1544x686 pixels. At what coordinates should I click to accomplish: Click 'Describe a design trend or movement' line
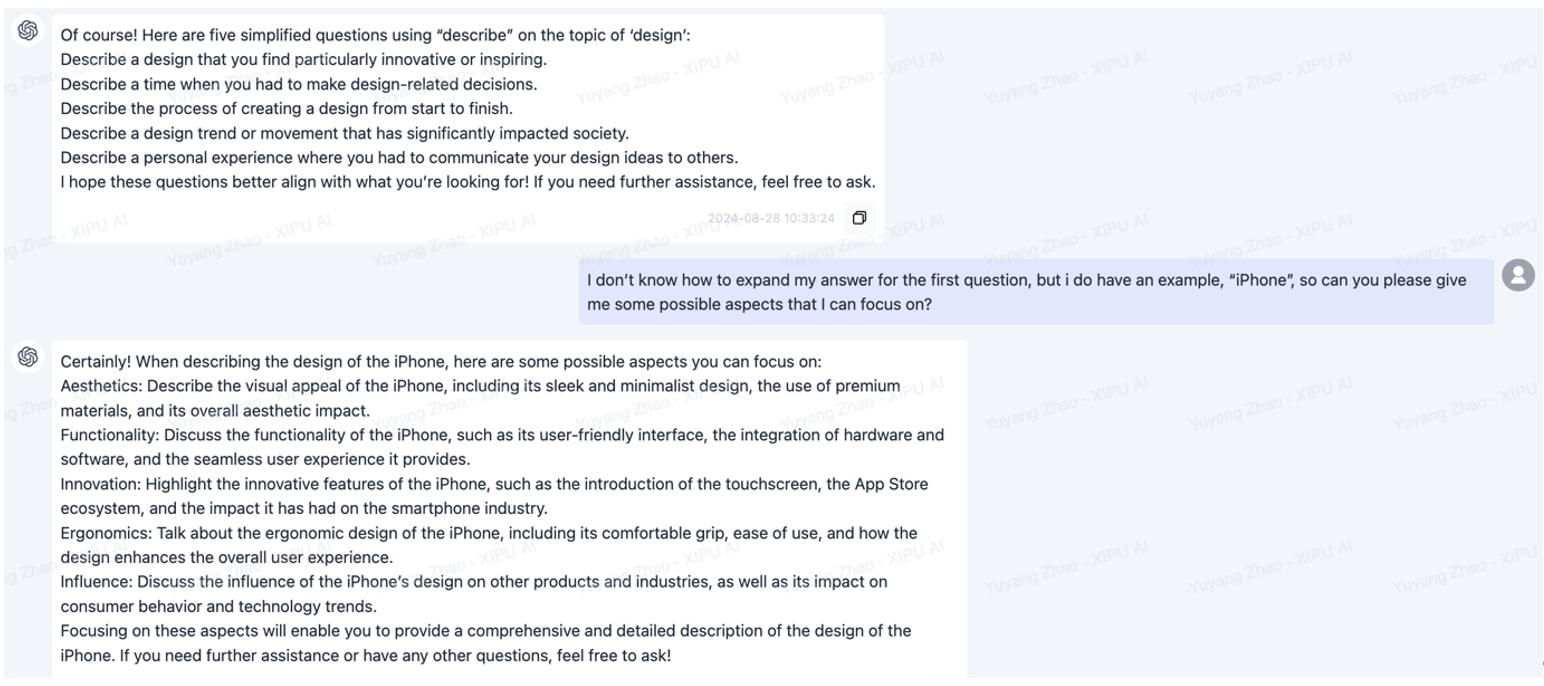tap(345, 133)
